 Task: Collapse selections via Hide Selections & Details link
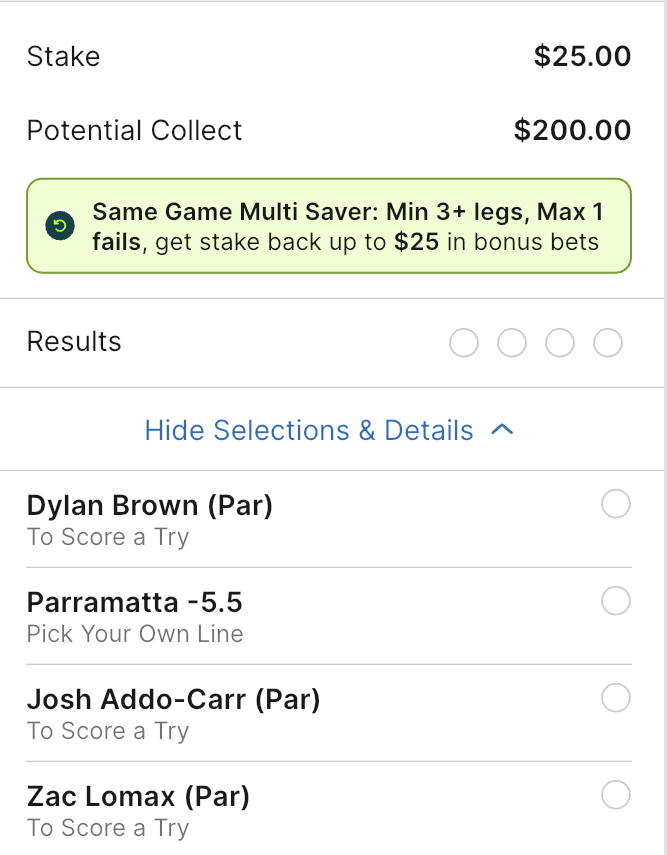click(309, 430)
